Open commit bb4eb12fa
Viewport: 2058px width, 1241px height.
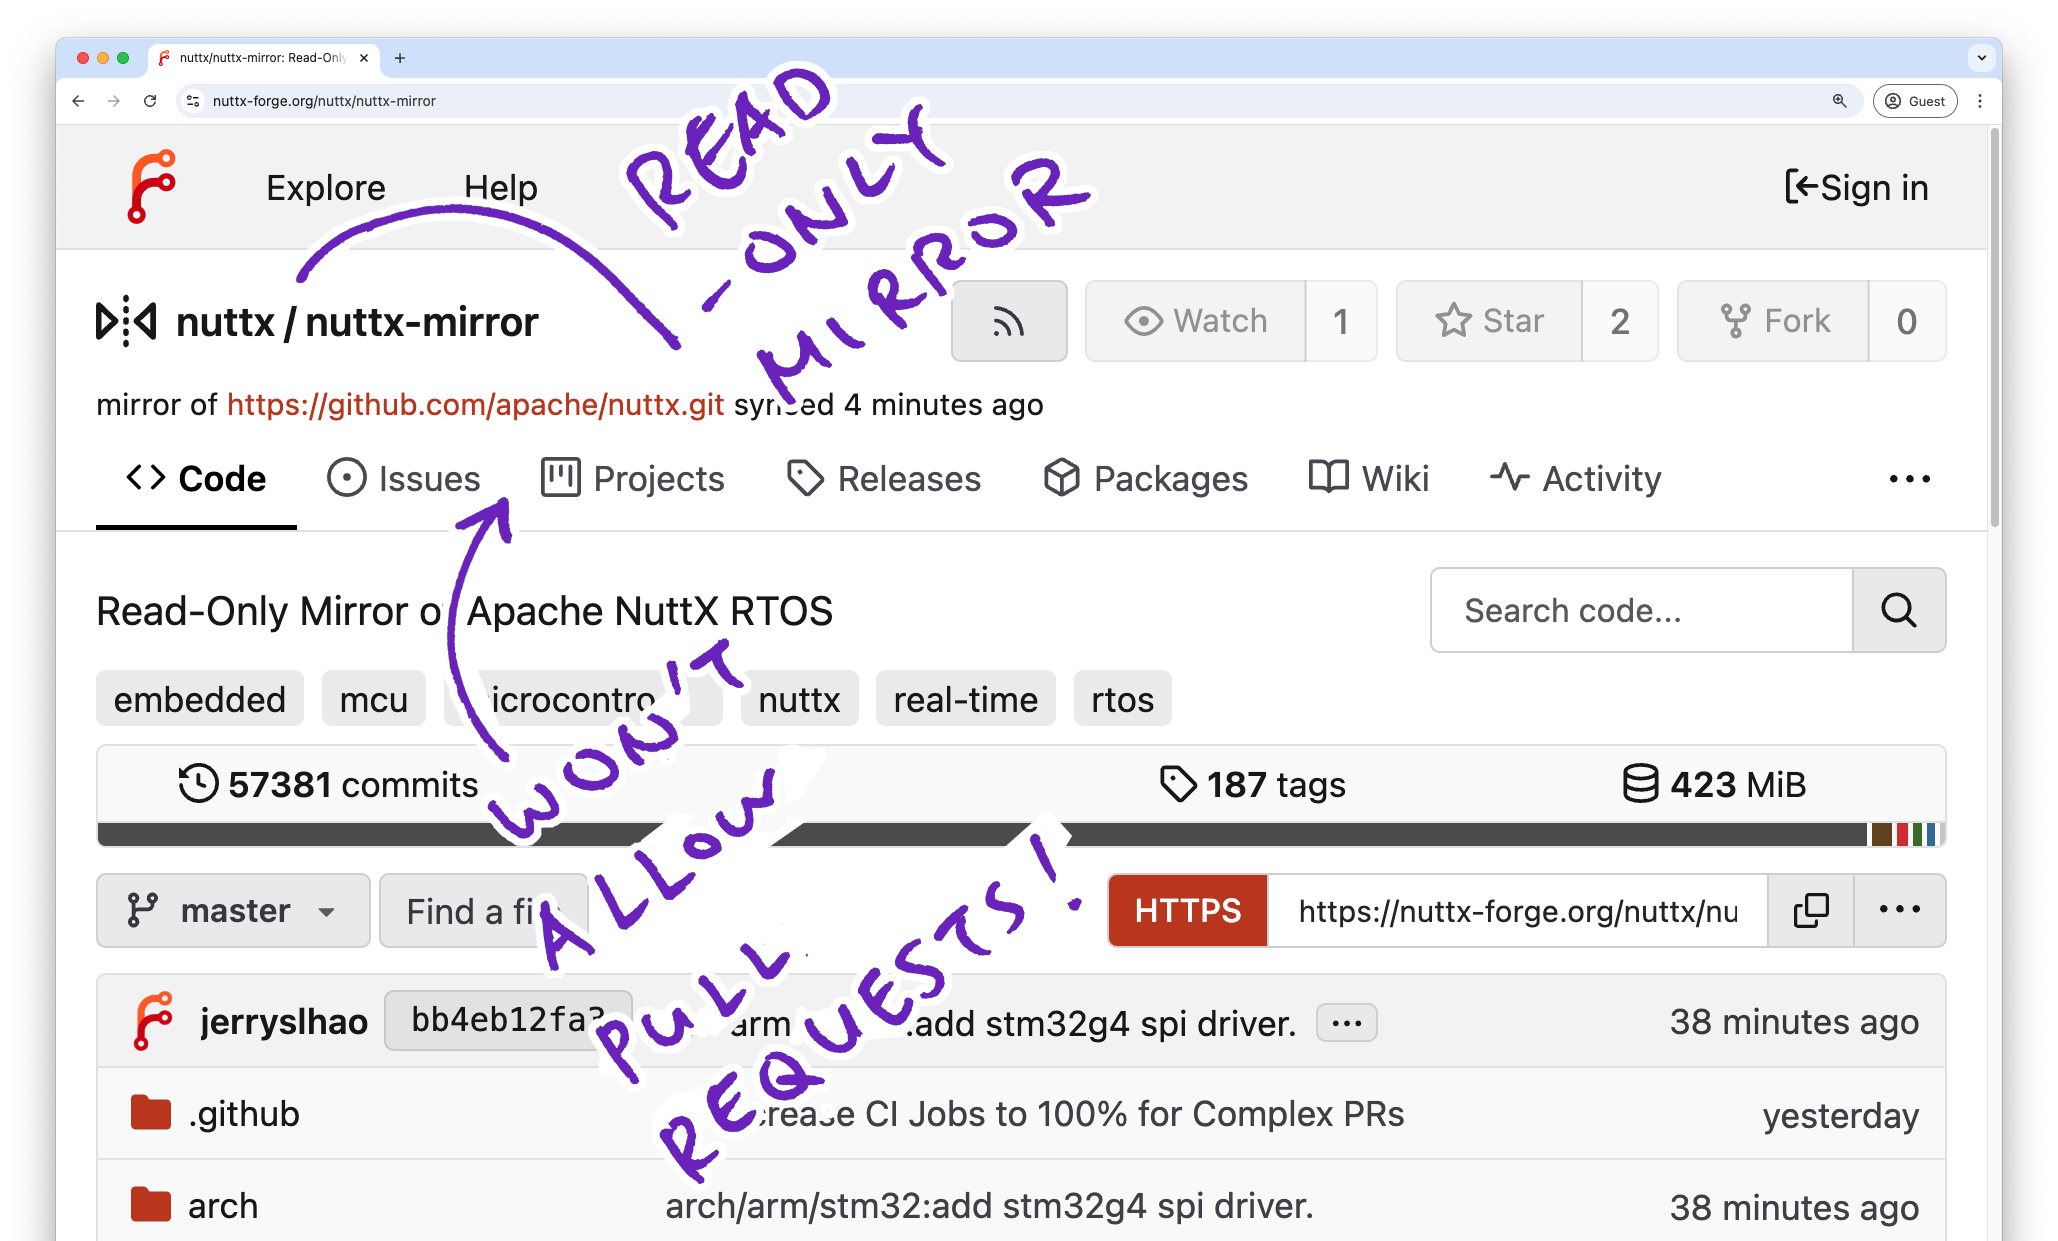[508, 1020]
